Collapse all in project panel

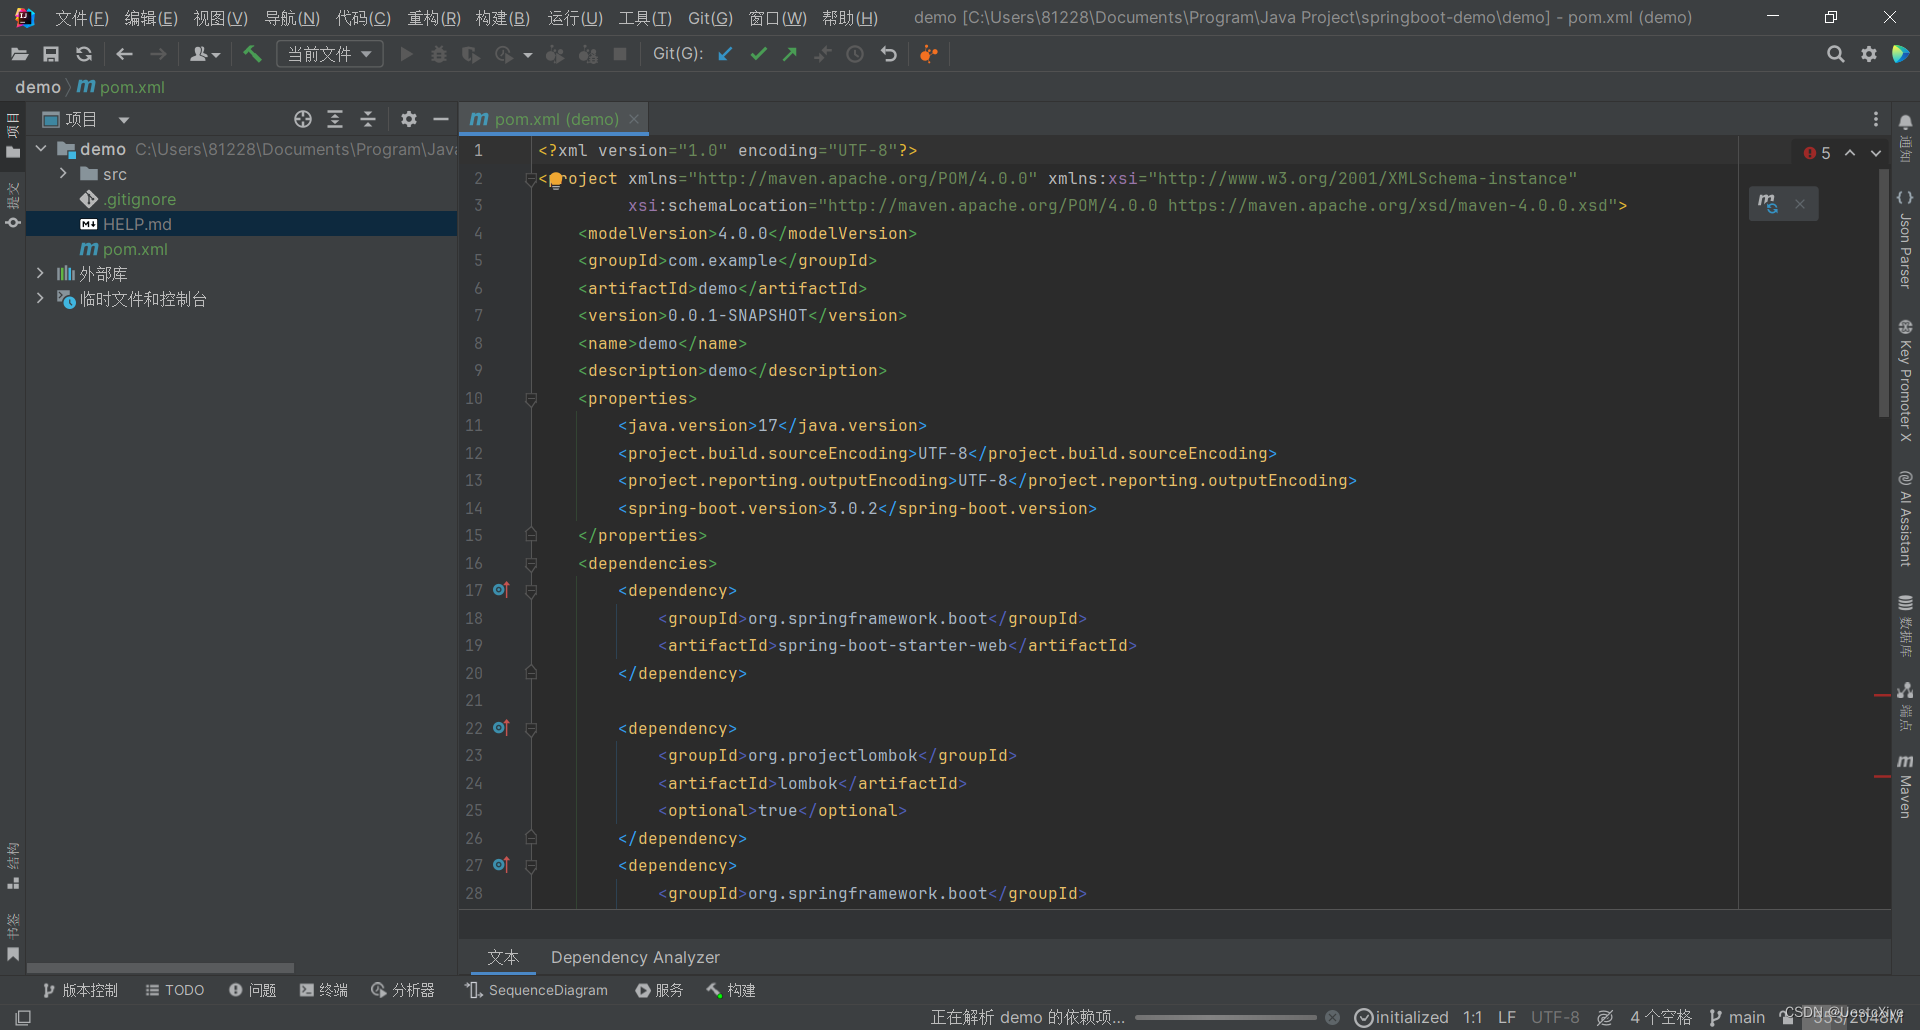pos(368,119)
